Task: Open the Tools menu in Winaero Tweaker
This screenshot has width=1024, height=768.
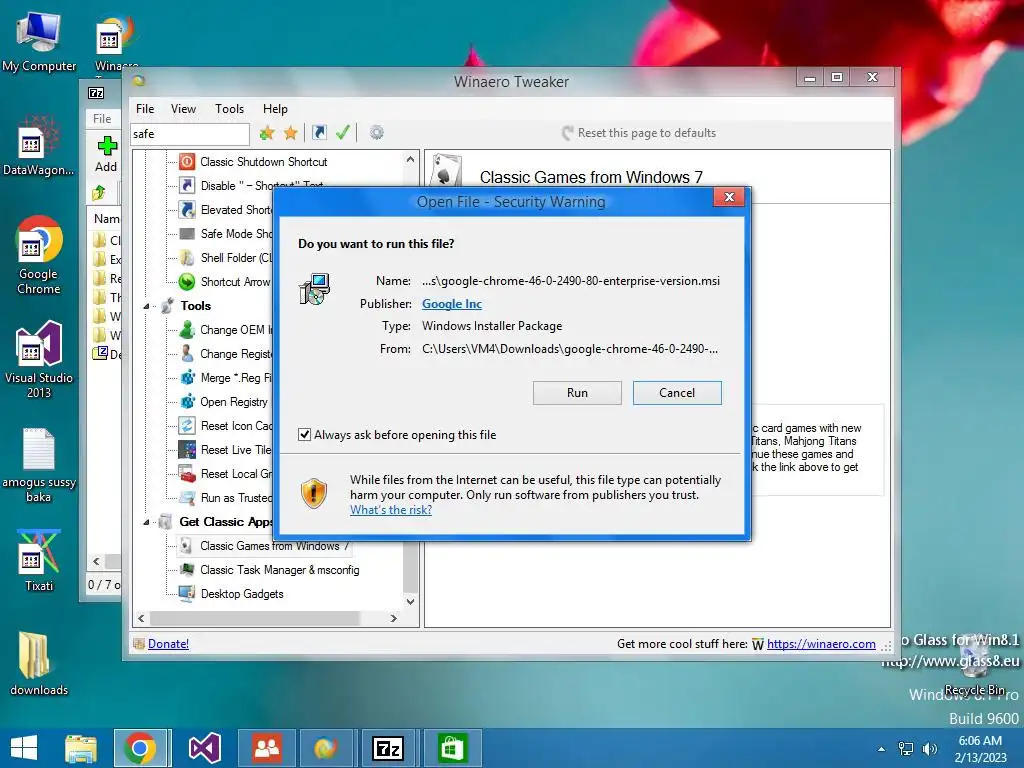Action: [229, 109]
